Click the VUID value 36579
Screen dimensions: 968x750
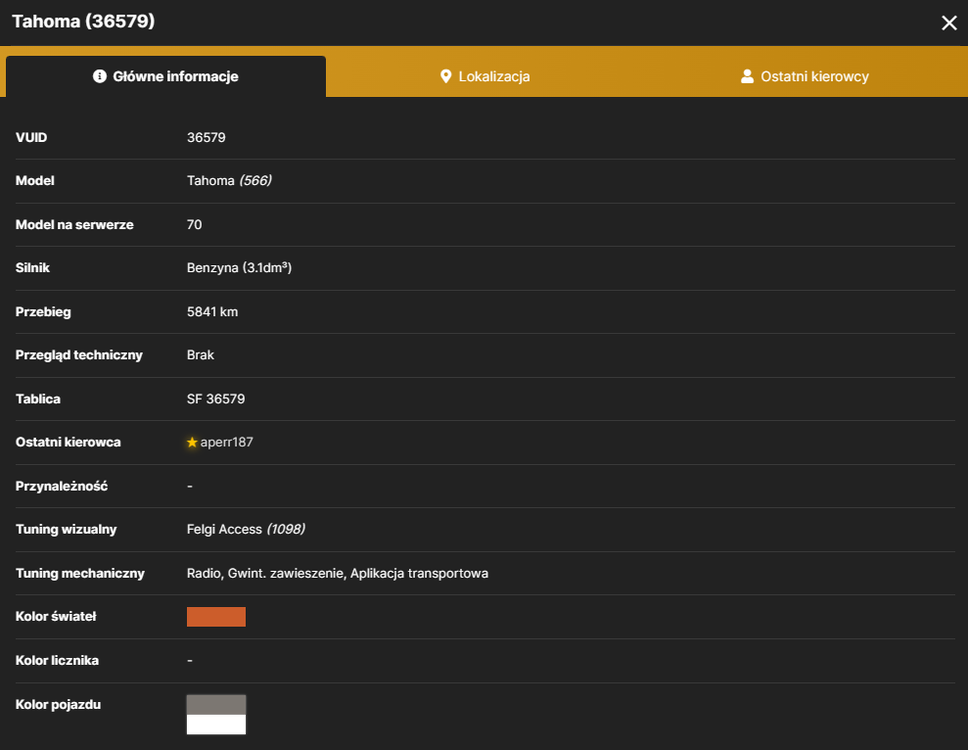click(x=206, y=137)
